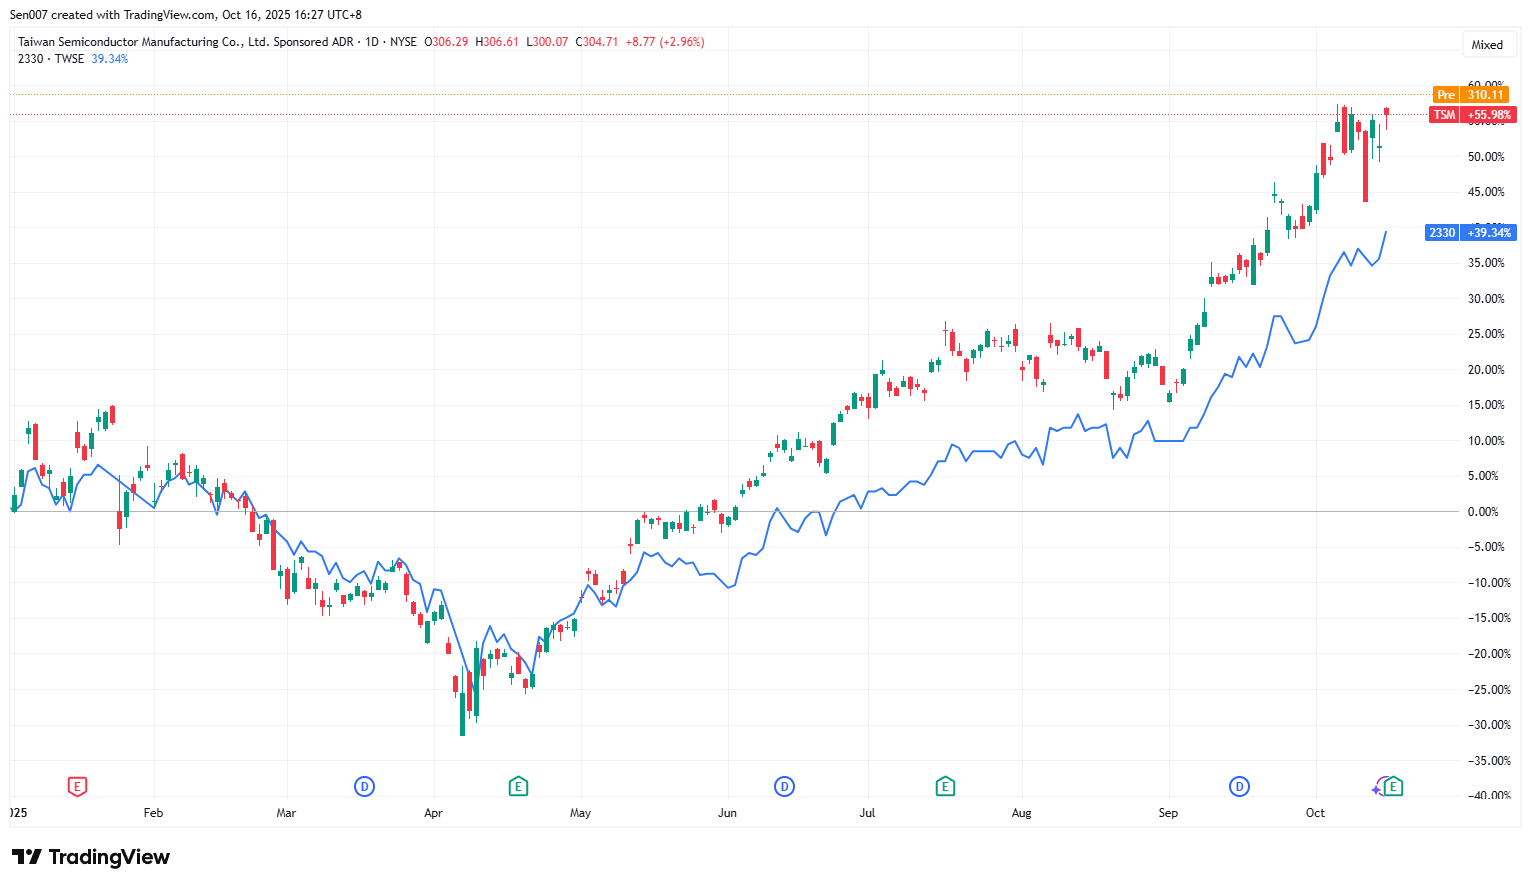This screenshot has height=887, width=1531.
Task: Open the dividend D marker in late March
Action: 365,787
